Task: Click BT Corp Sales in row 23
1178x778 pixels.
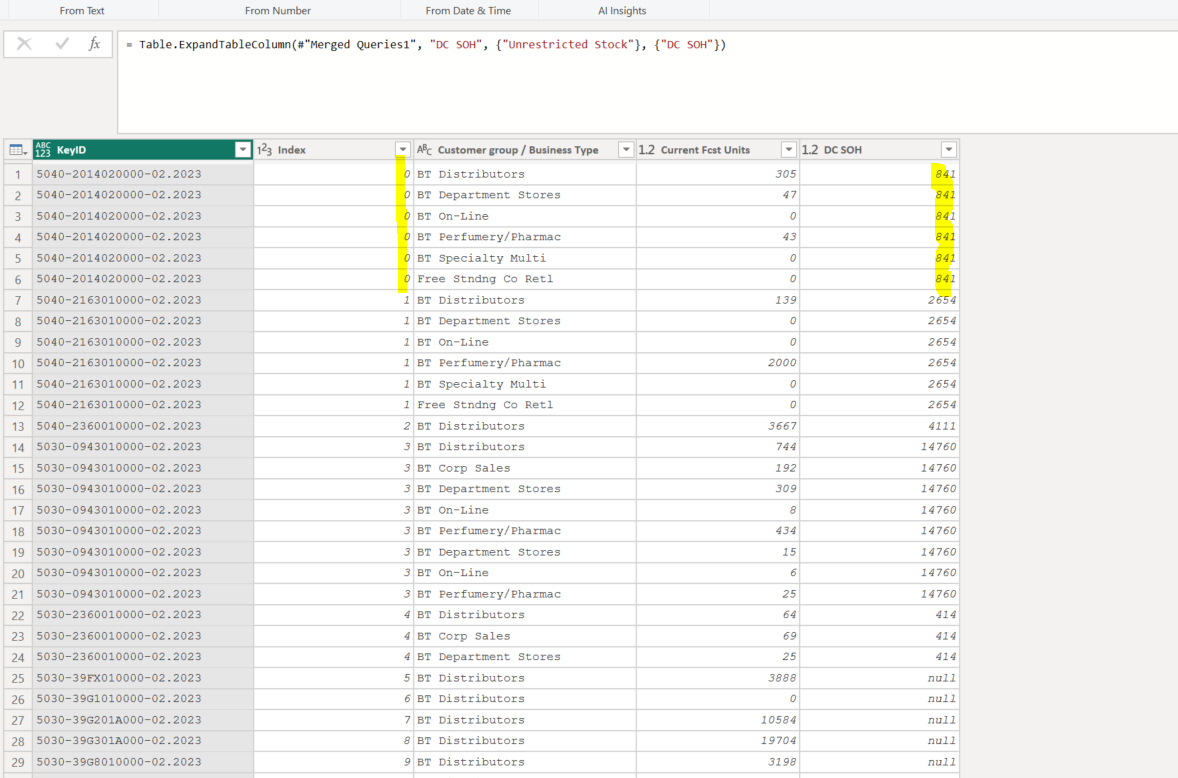Action: pyautogui.click(x=524, y=636)
